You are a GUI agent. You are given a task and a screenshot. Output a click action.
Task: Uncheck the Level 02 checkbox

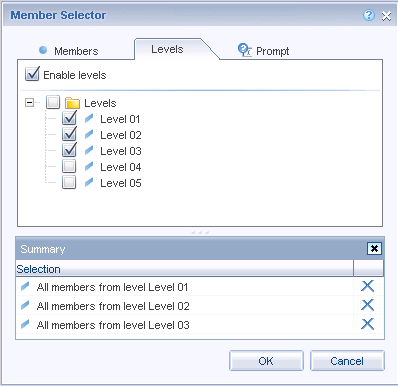pyautogui.click(x=69, y=134)
